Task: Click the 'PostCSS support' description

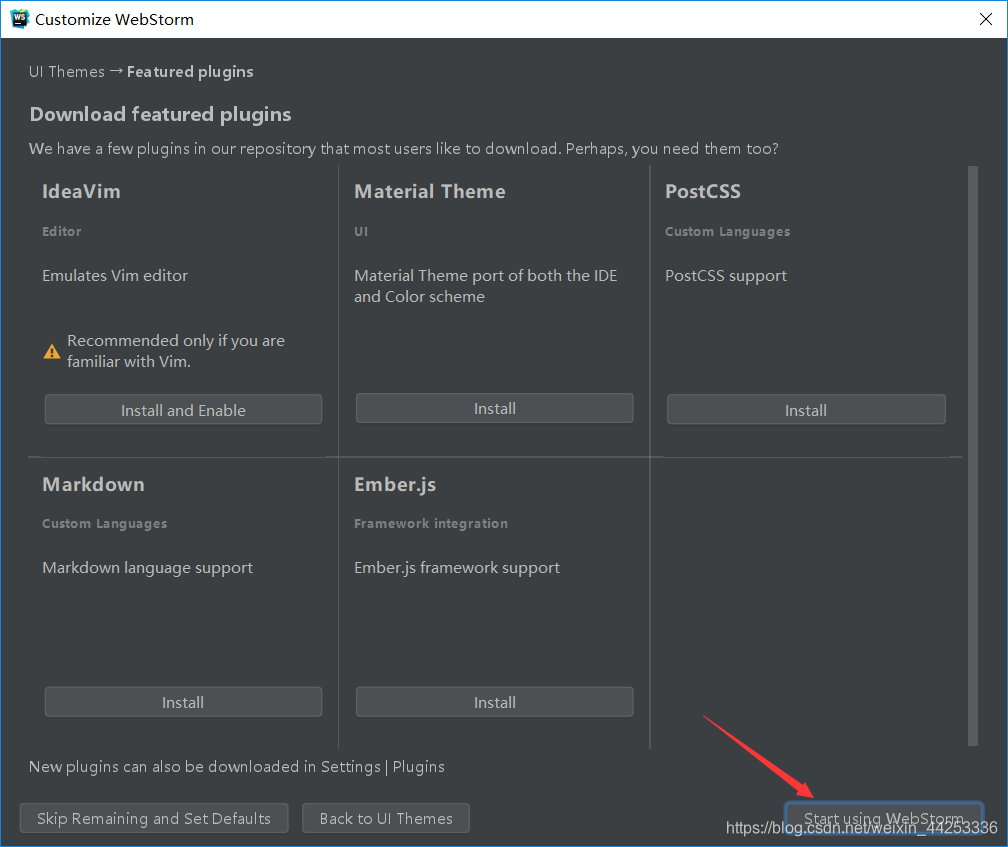Action: pos(726,276)
